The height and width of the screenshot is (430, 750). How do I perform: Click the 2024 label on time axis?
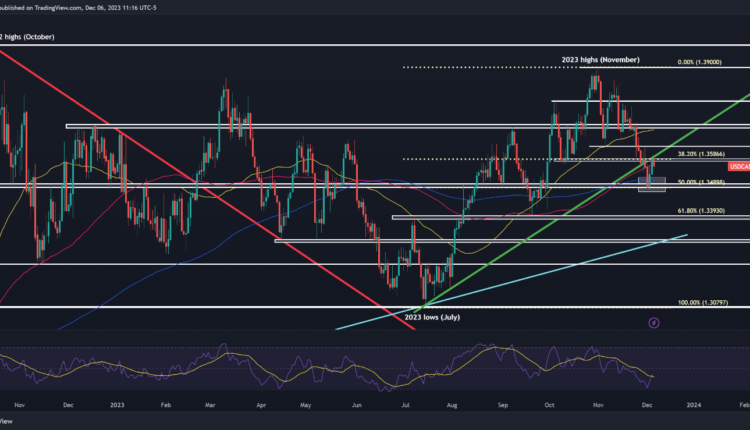691,405
